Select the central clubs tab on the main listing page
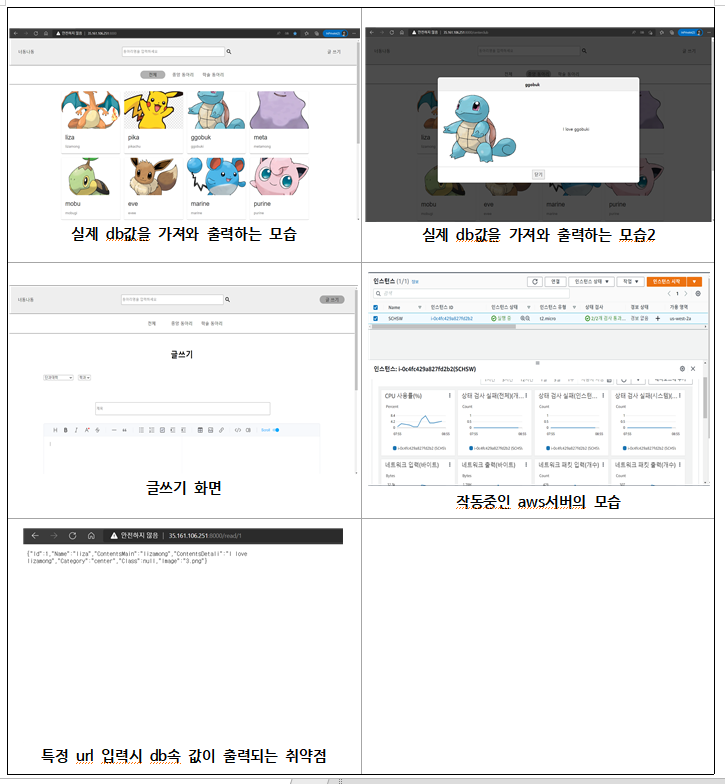Screen dimensions: 725x784 pyautogui.click(x=182, y=74)
